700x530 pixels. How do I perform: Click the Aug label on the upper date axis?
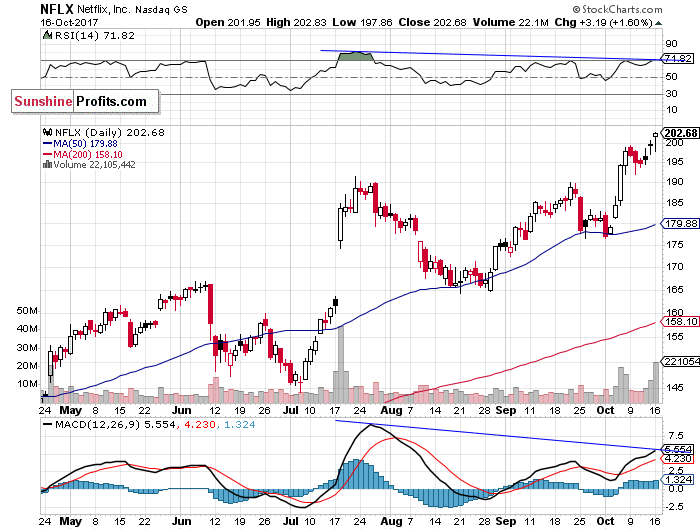pyautogui.click(x=392, y=410)
